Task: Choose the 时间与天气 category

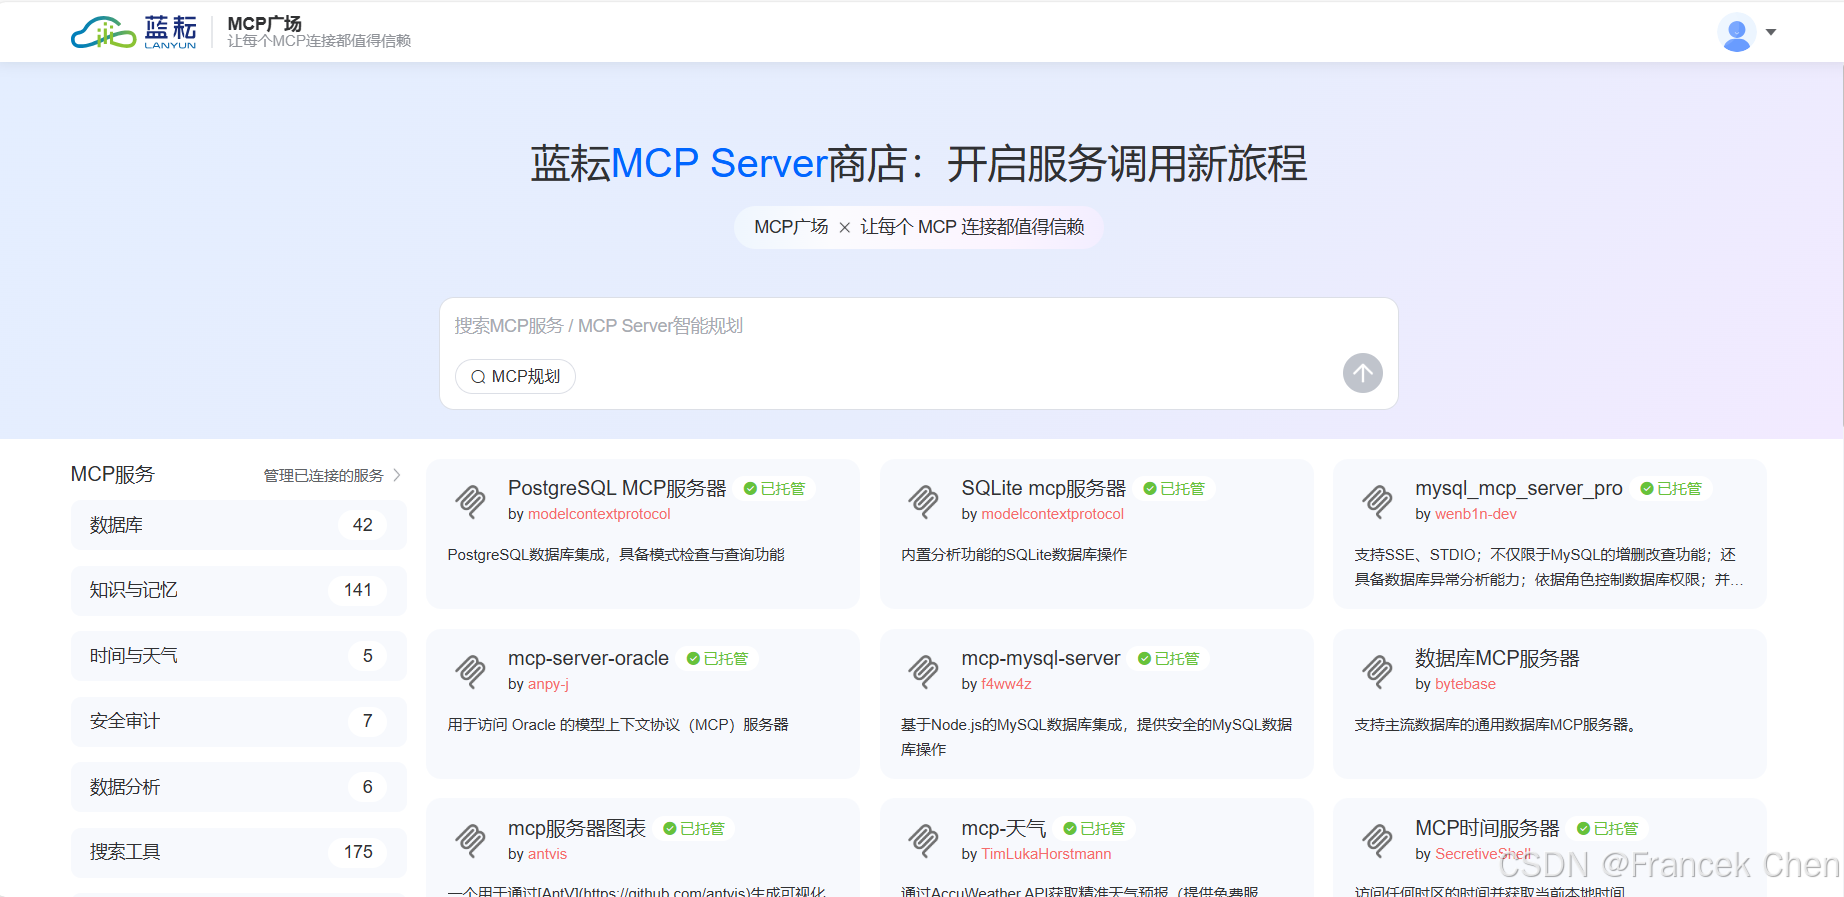Action: [238, 656]
